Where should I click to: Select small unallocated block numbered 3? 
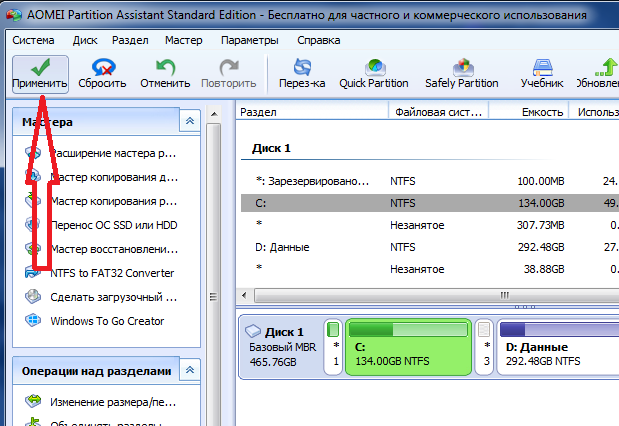pos(484,347)
